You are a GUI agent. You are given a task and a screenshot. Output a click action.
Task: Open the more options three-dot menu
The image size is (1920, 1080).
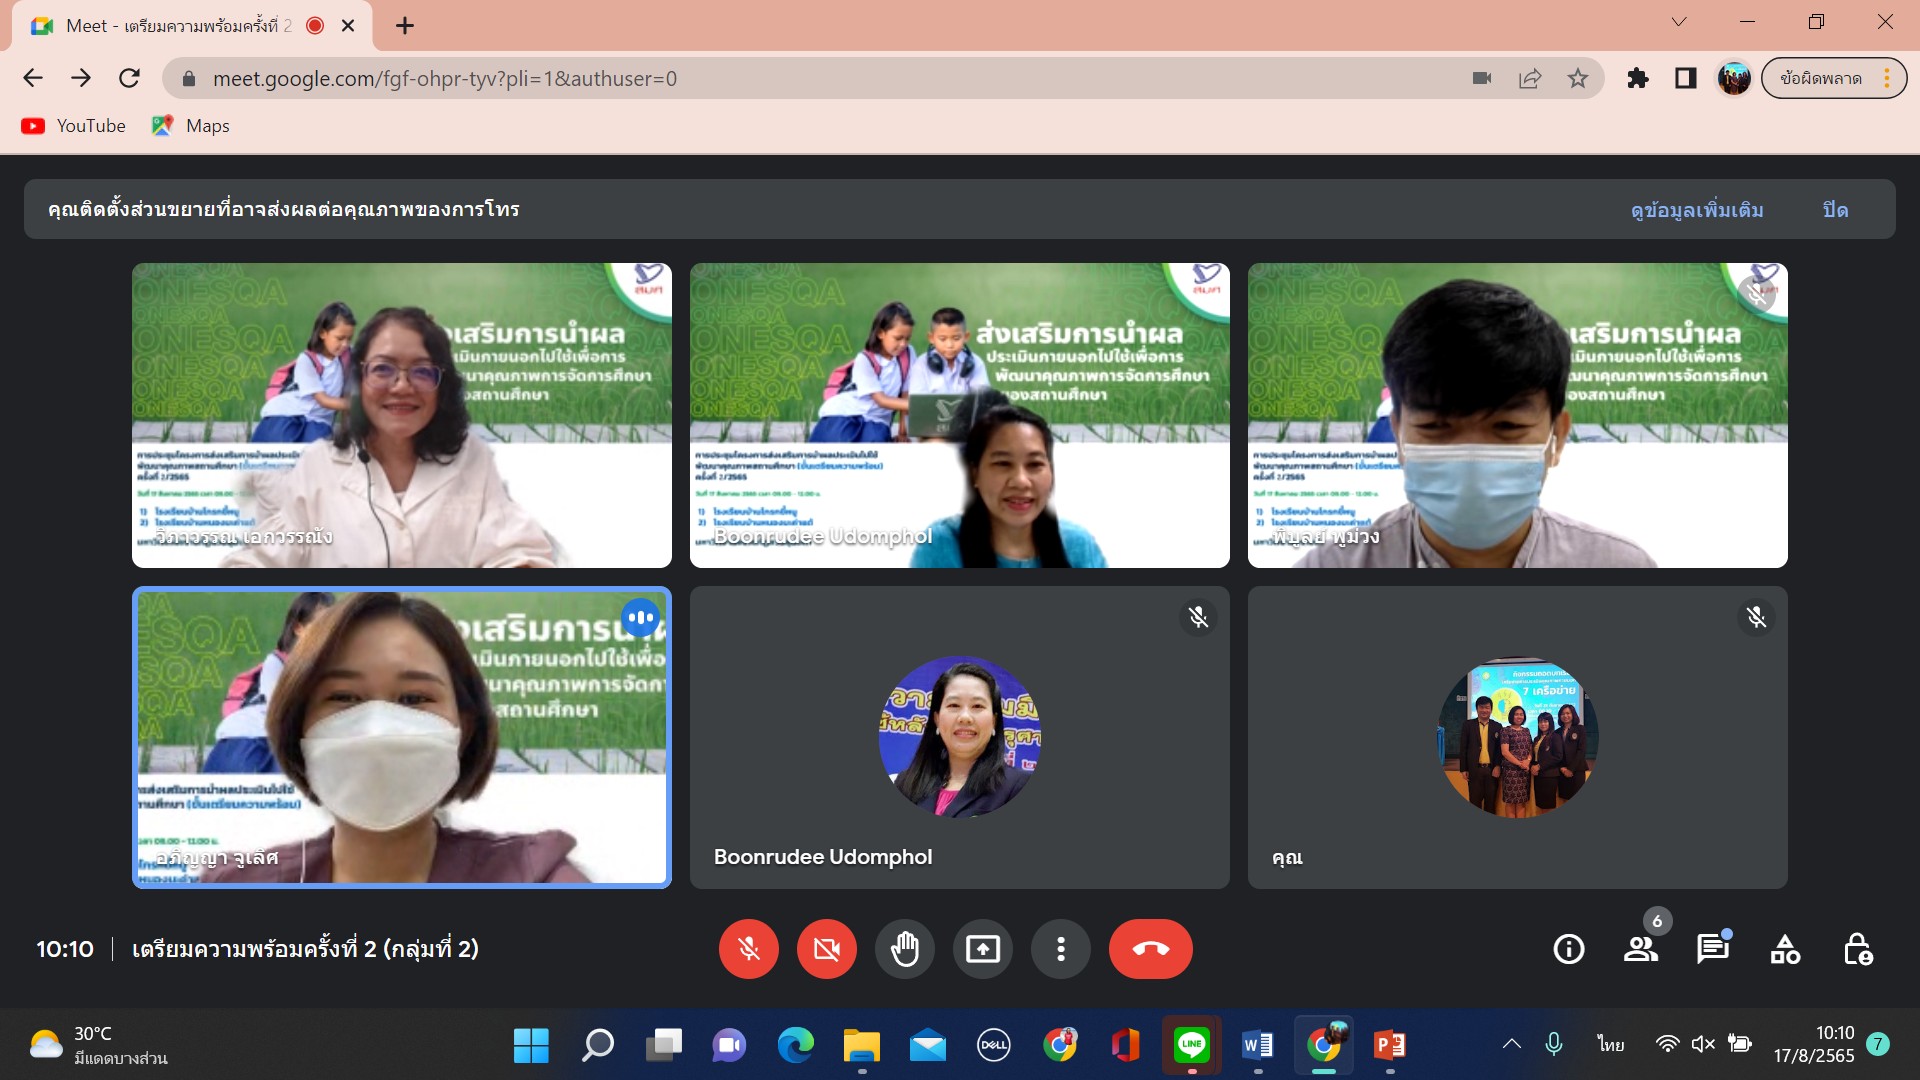[x=1060, y=948]
